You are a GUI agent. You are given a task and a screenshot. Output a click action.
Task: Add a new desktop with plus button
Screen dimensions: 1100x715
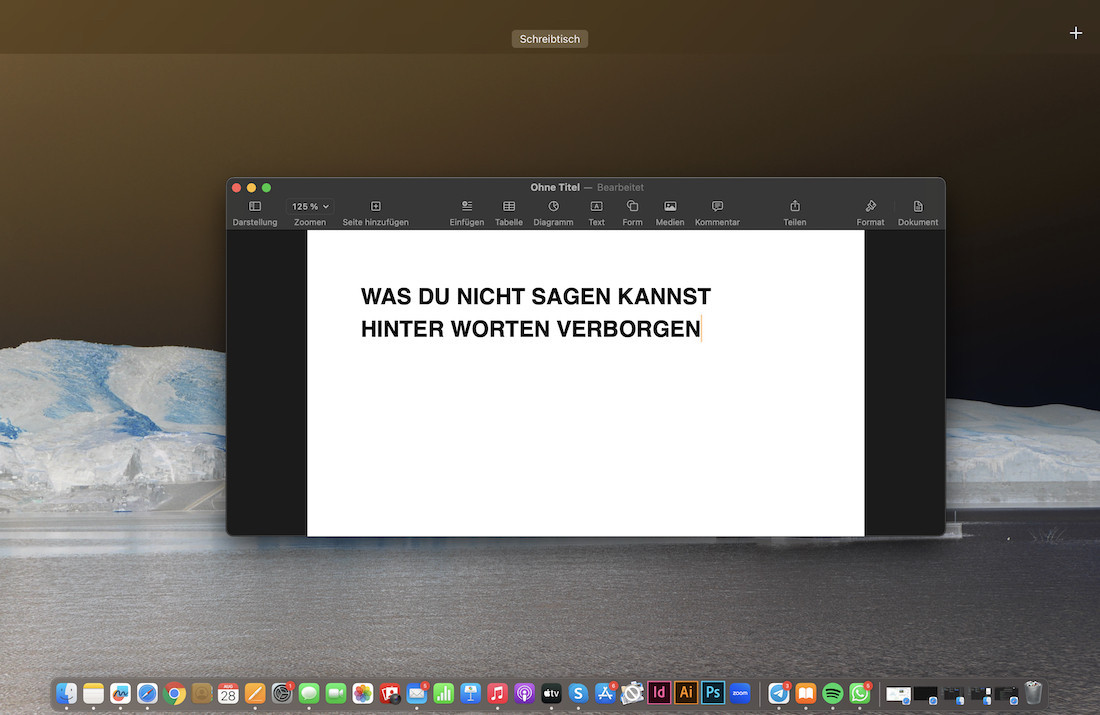tap(1076, 33)
